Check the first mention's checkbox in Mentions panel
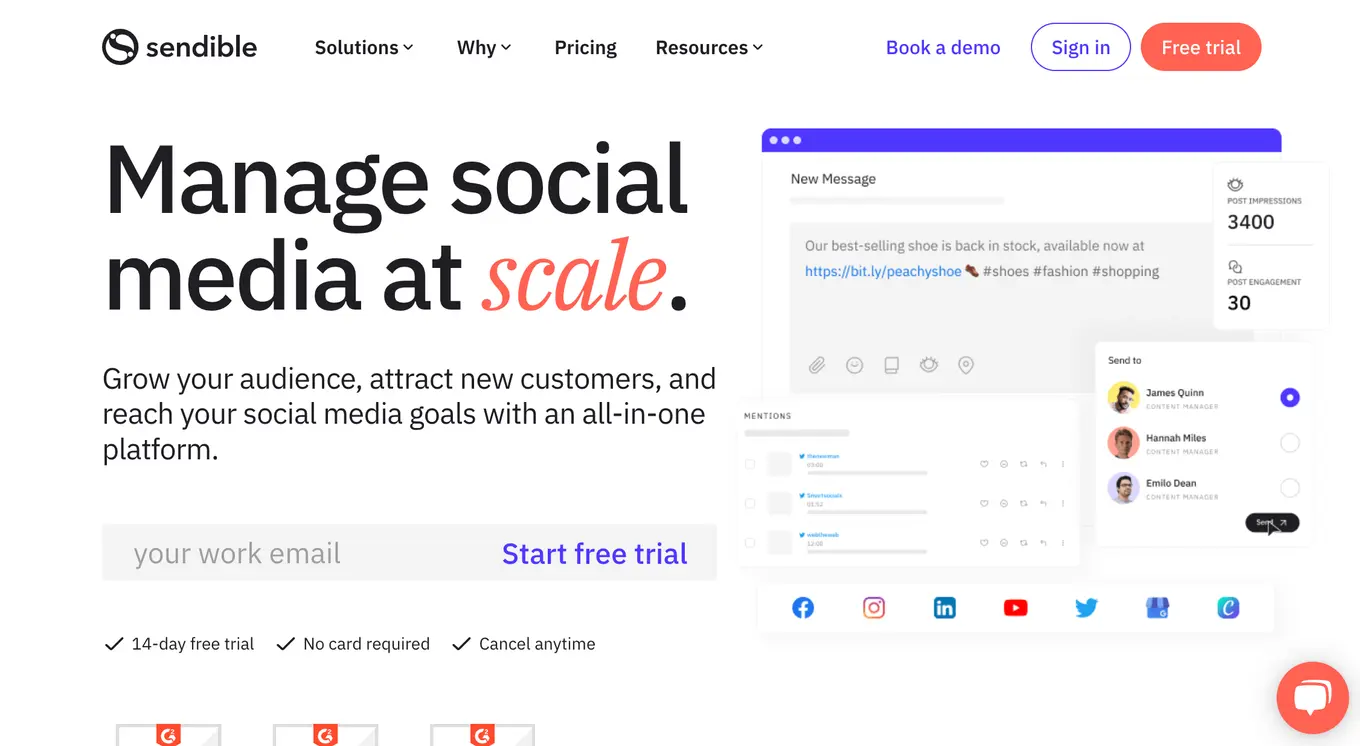 click(751, 464)
